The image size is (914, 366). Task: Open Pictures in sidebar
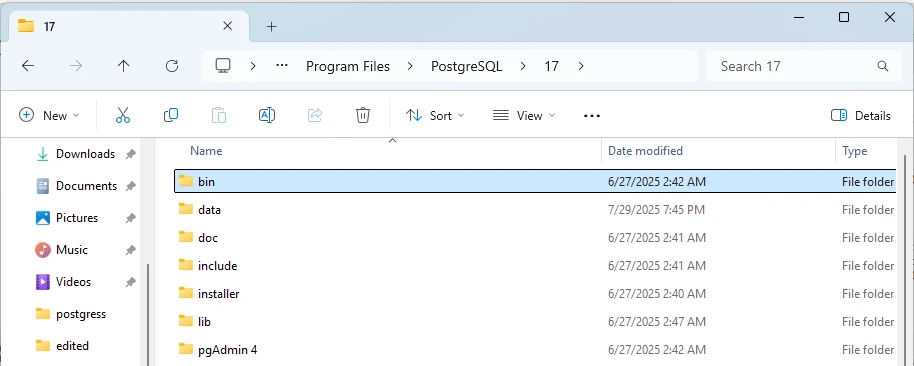pyautogui.click(x=76, y=218)
